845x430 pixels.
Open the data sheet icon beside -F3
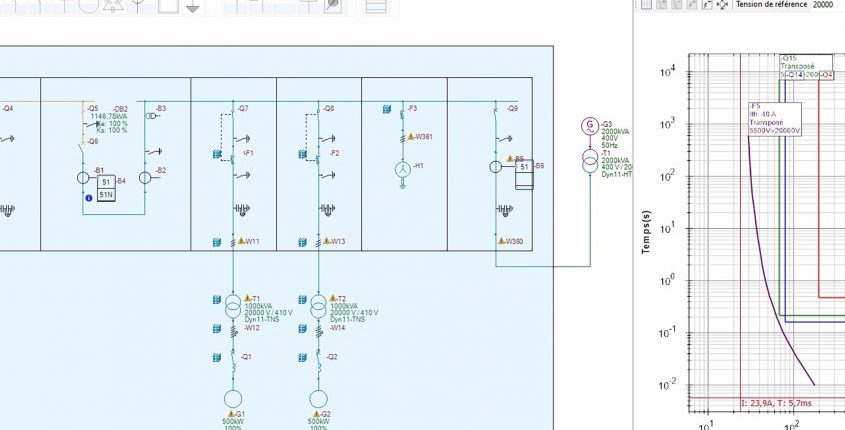click(x=386, y=109)
